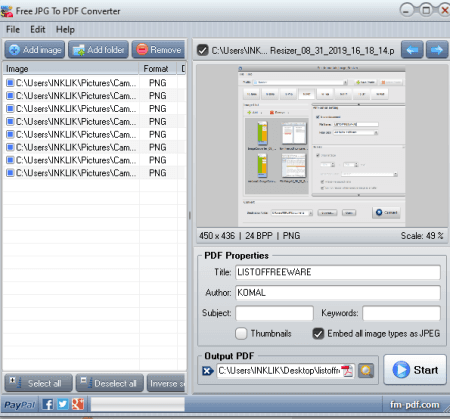Select the first PNG file row in list
450x419 pixels.
pyautogui.click(x=95, y=83)
